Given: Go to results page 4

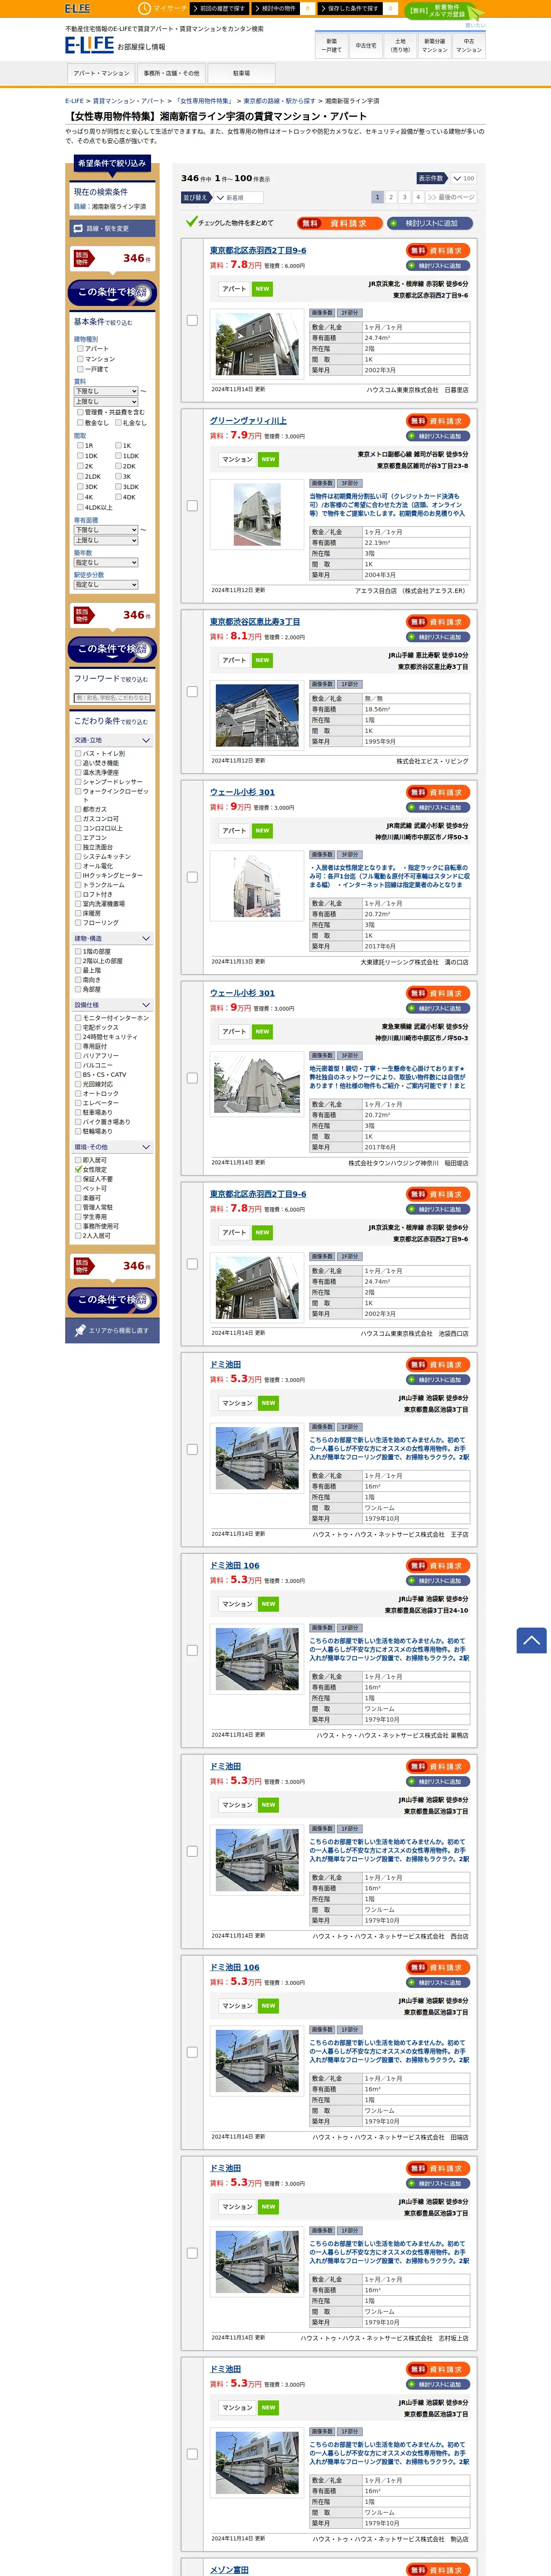Looking at the screenshot, I should coord(418,197).
